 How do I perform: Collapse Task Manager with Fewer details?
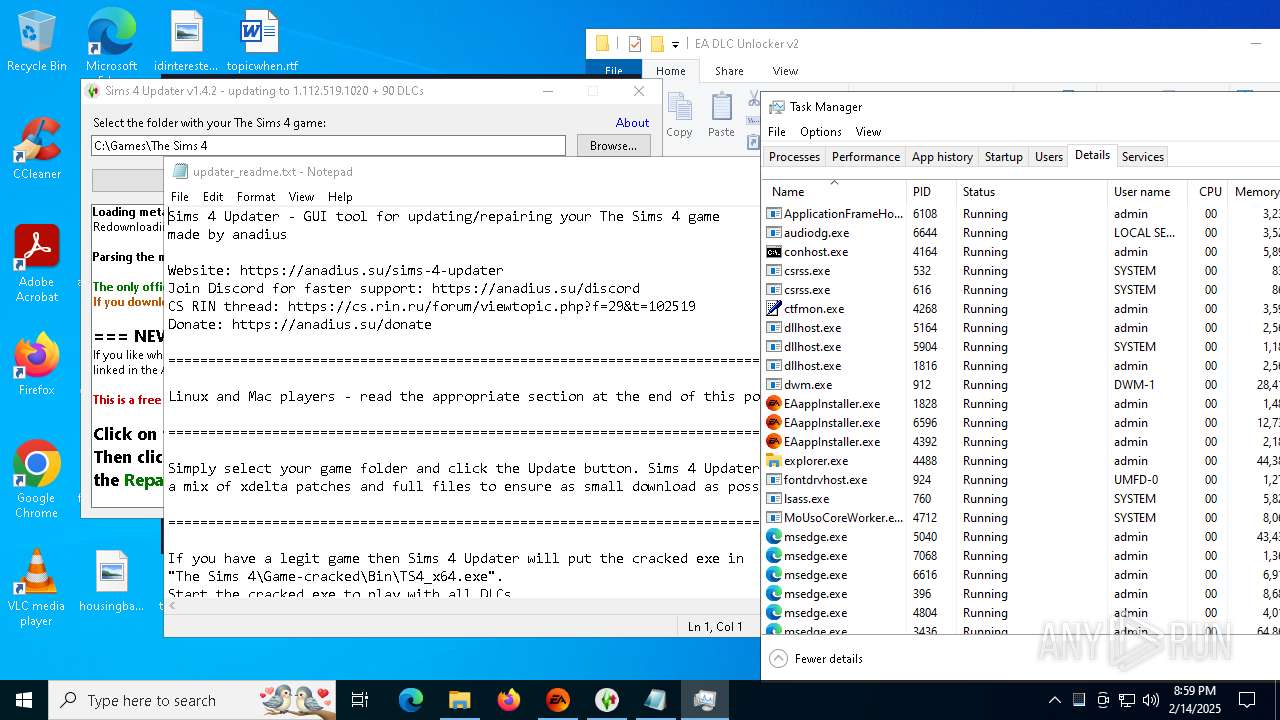pyautogui.click(x=816, y=659)
